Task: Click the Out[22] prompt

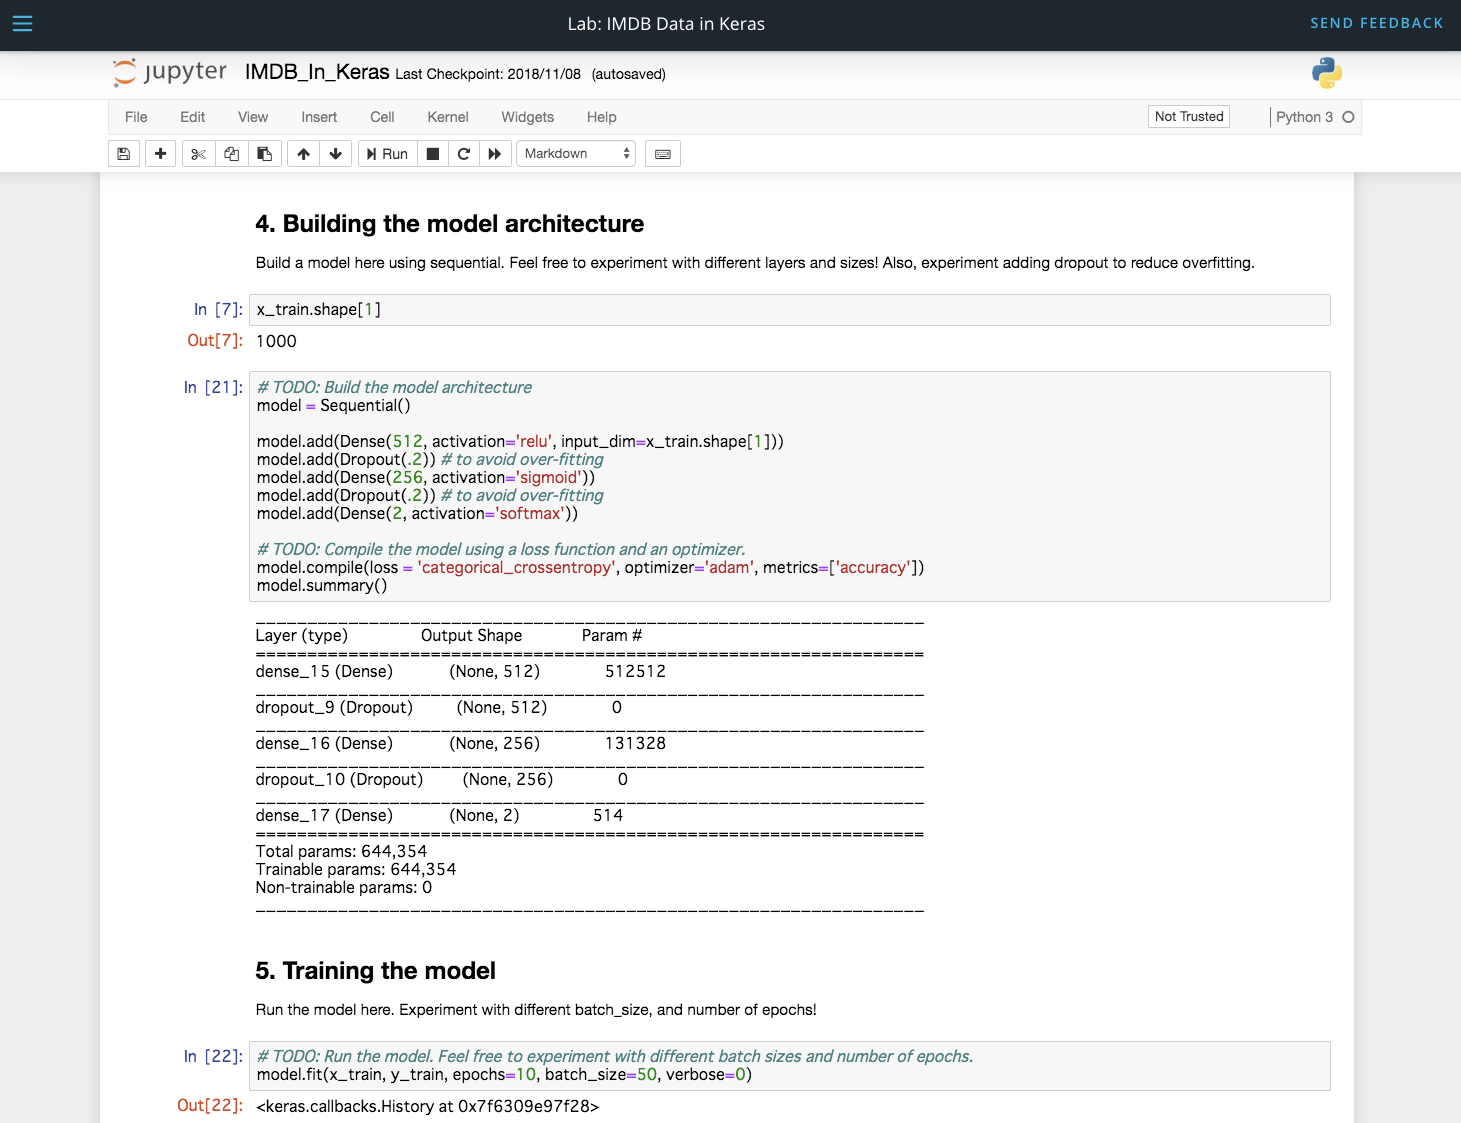Action: 210,1106
